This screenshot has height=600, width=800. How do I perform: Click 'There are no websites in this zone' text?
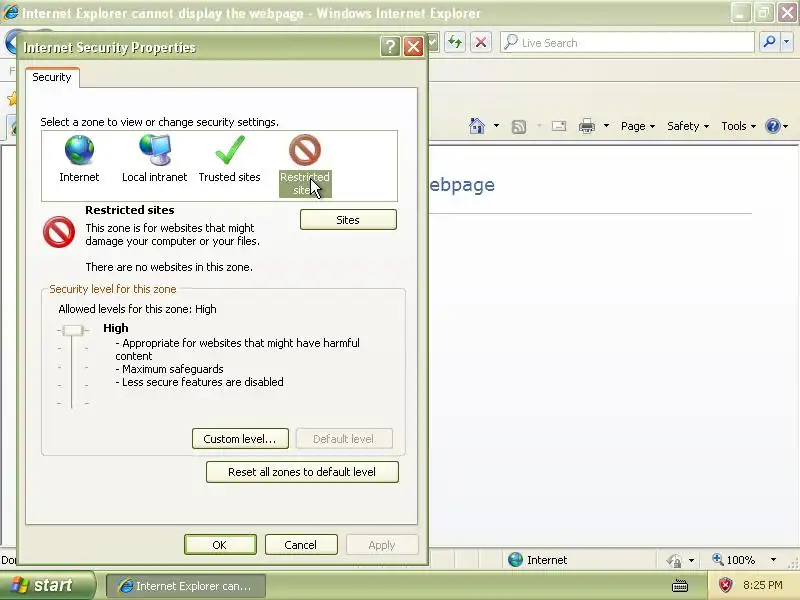[x=169, y=267]
